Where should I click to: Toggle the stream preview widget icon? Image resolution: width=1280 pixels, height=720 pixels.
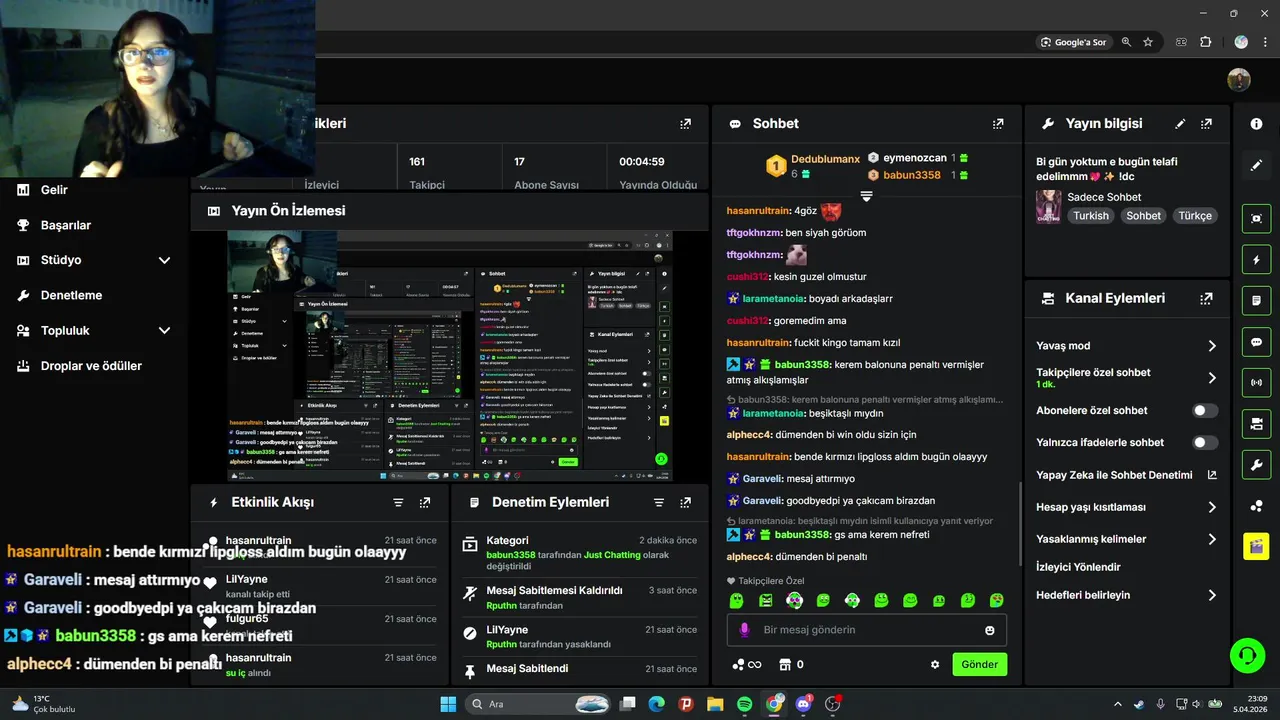pos(1256,218)
